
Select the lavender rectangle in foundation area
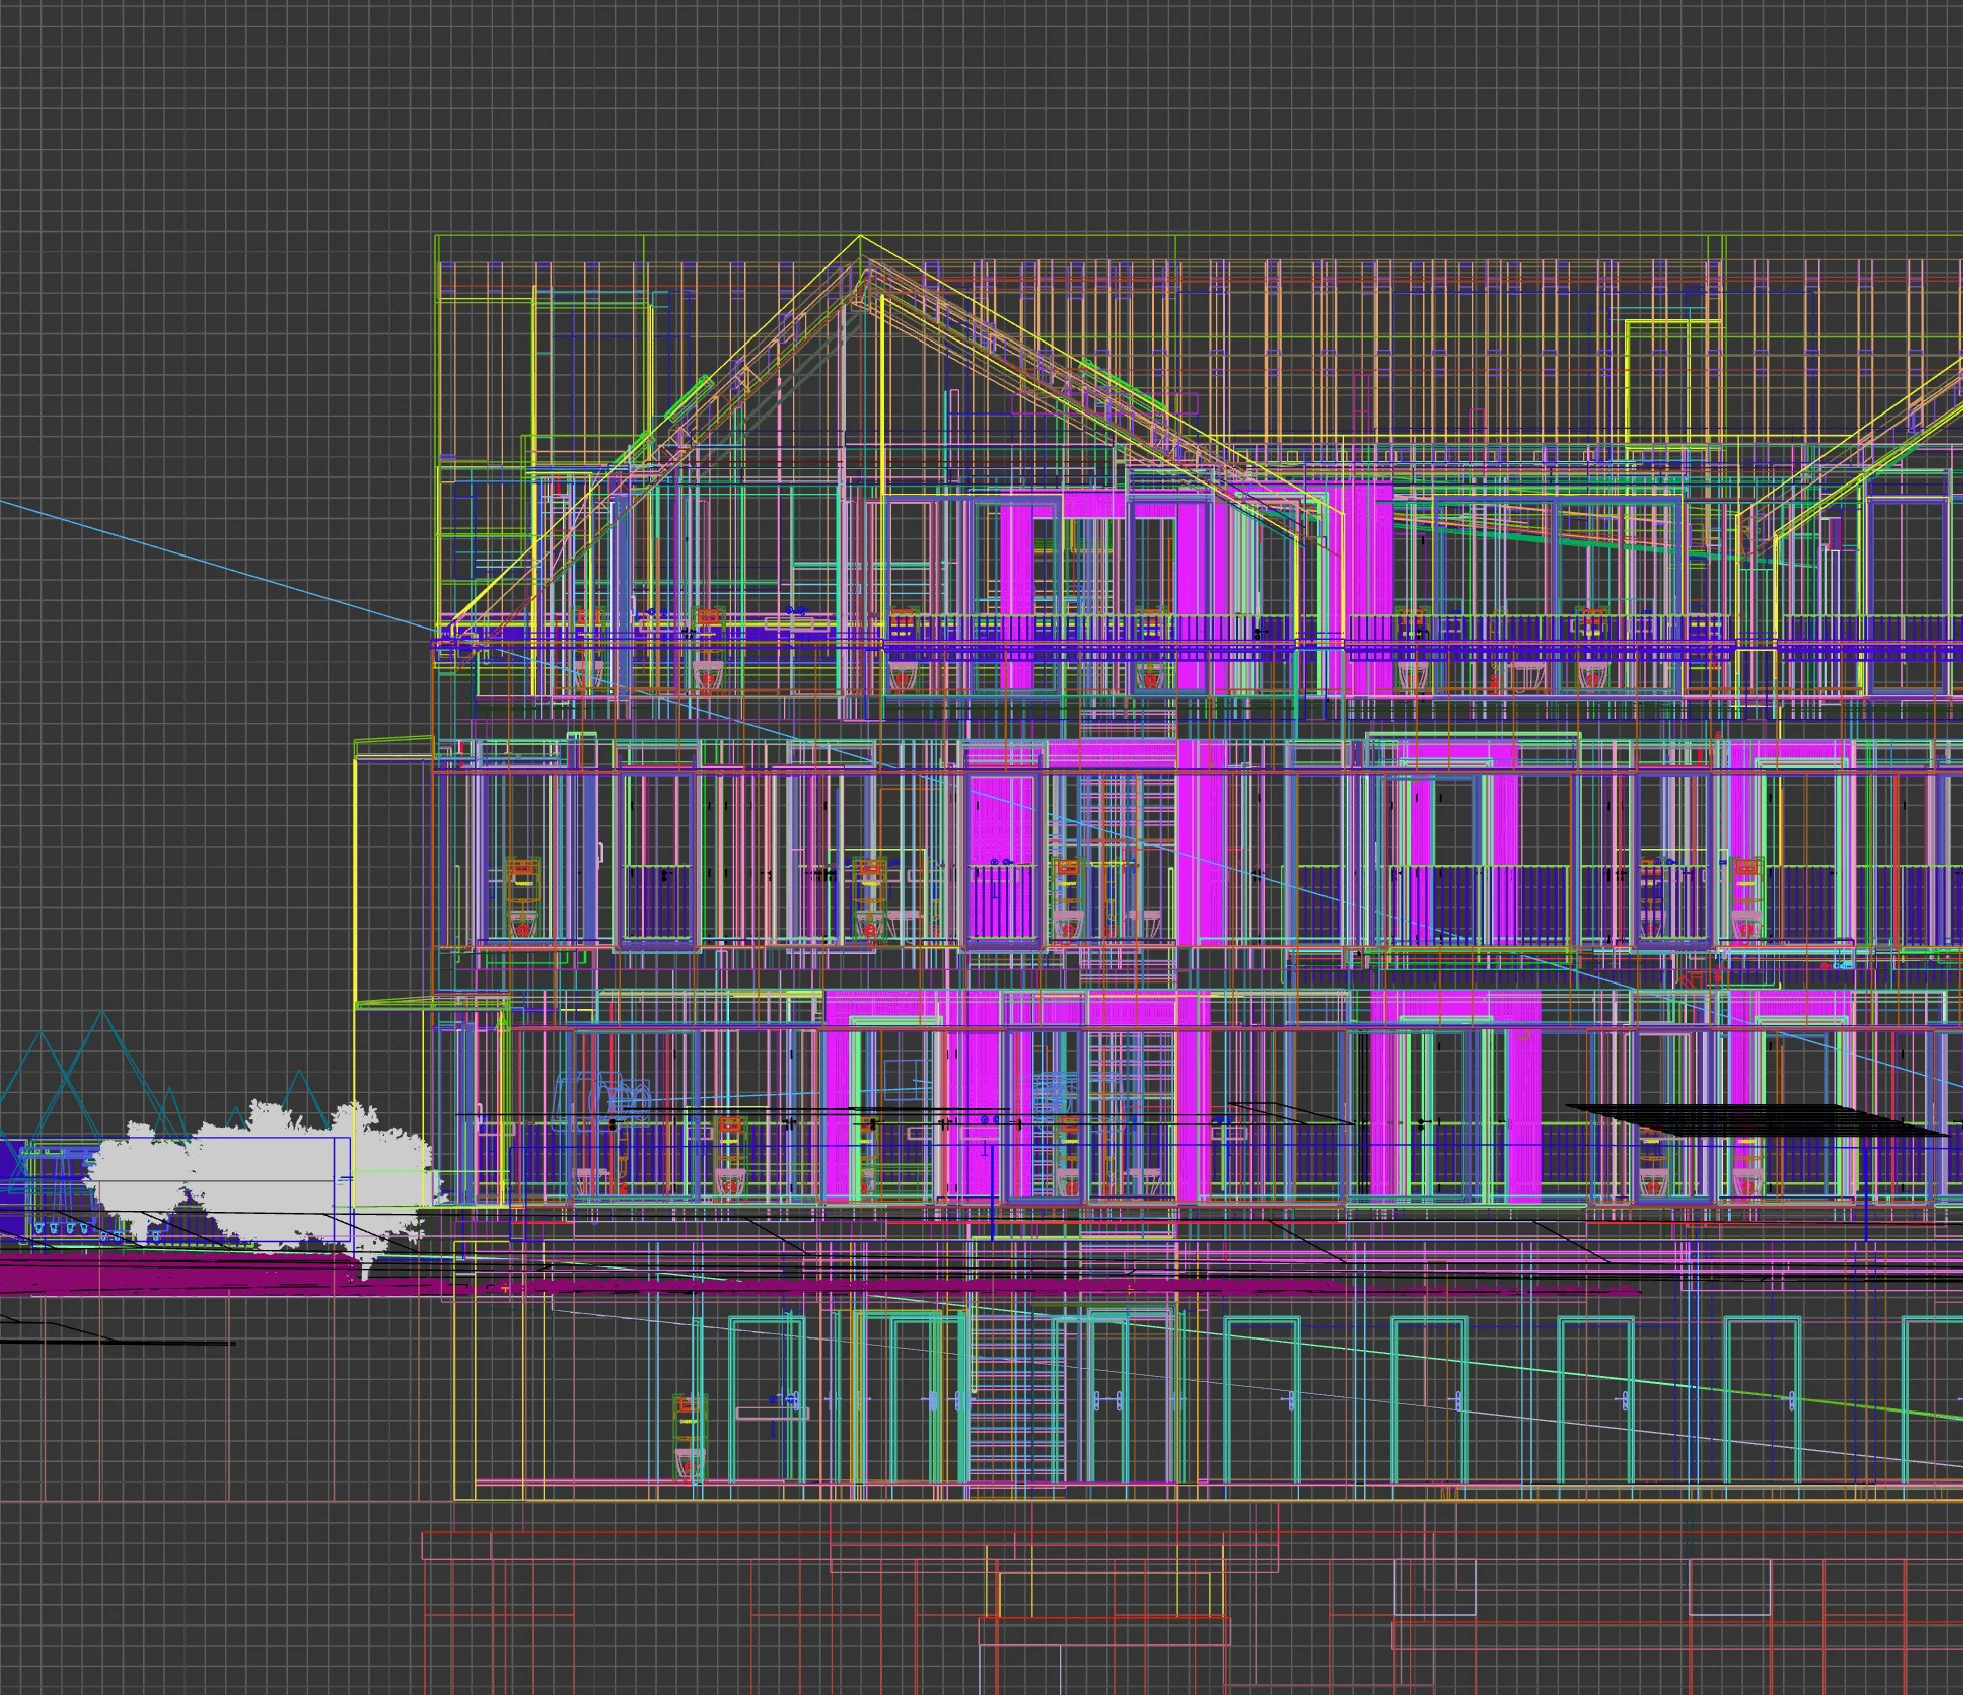point(1435,1588)
